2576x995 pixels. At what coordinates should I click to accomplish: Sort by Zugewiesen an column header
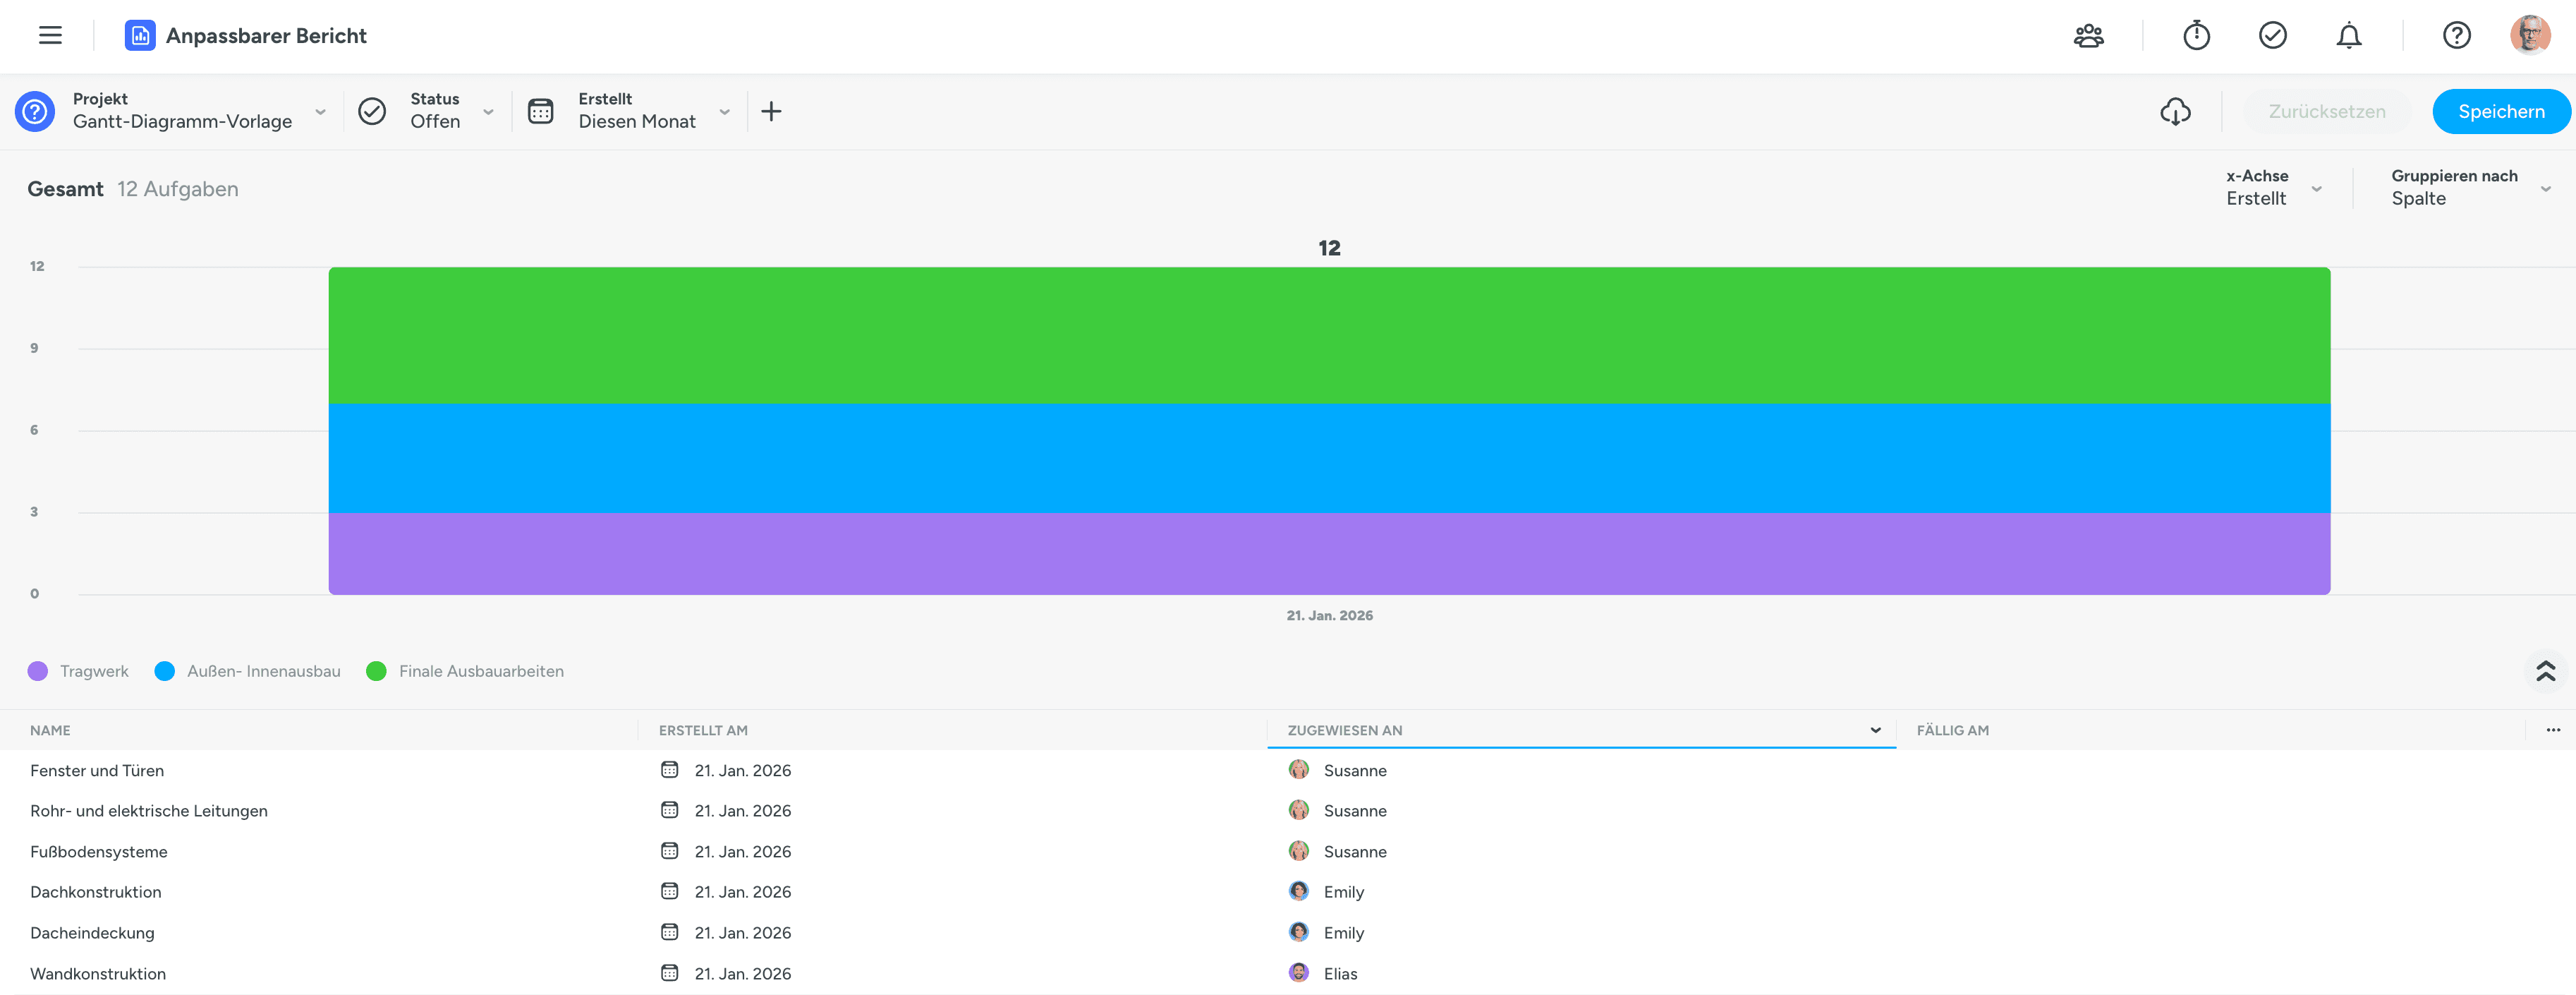pyautogui.click(x=1345, y=730)
